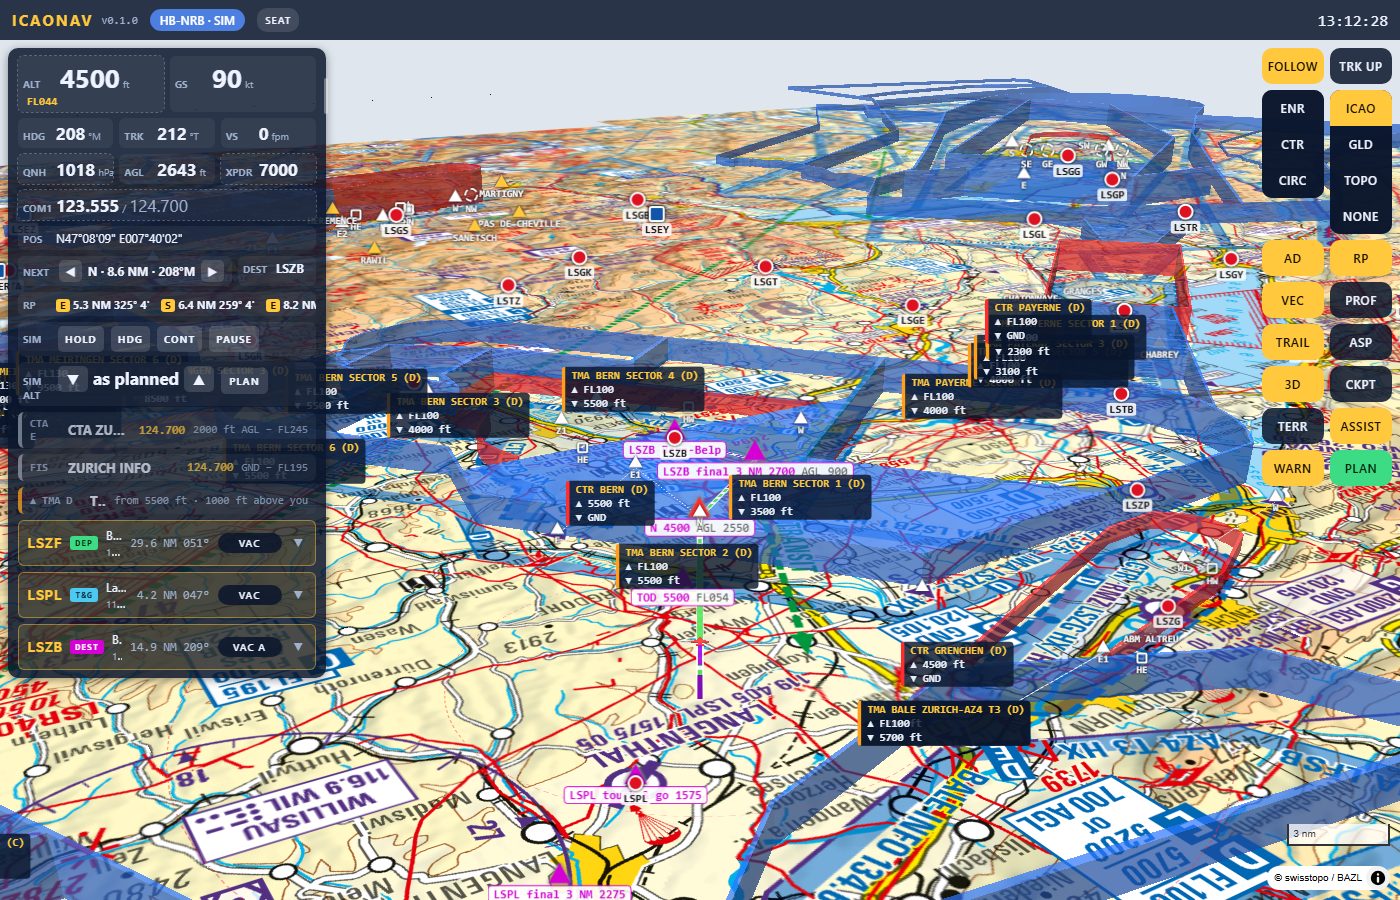Expand the TMA D airspace row
The height and width of the screenshot is (900, 1400).
(x=167, y=500)
